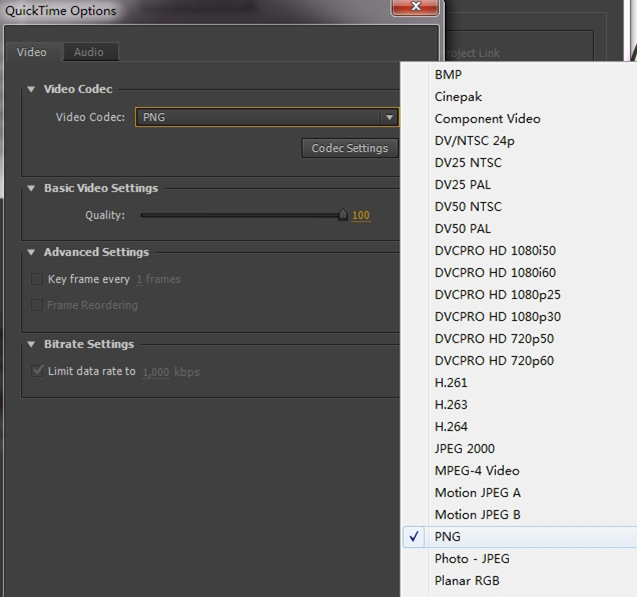Click the Quality value 100
This screenshot has width=637, height=597.
point(361,215)
